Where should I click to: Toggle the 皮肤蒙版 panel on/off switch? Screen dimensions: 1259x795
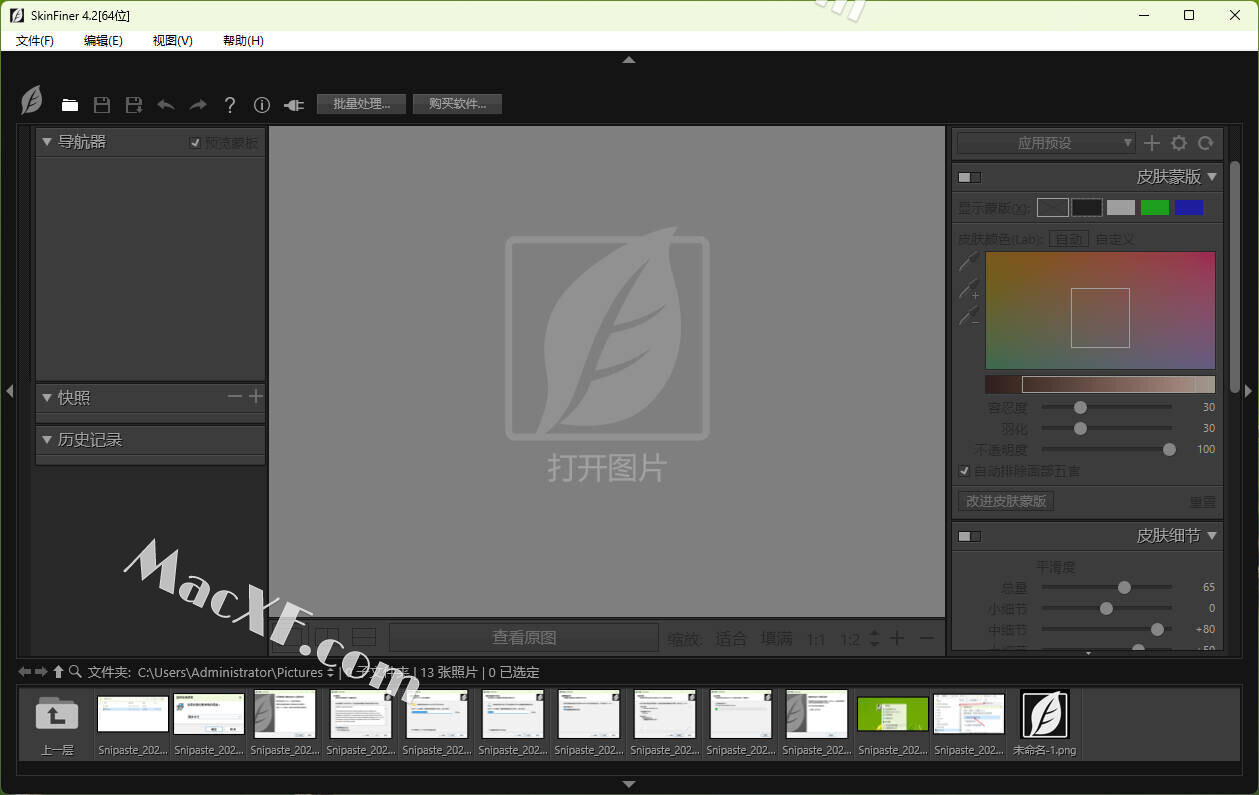click(969, 177)
